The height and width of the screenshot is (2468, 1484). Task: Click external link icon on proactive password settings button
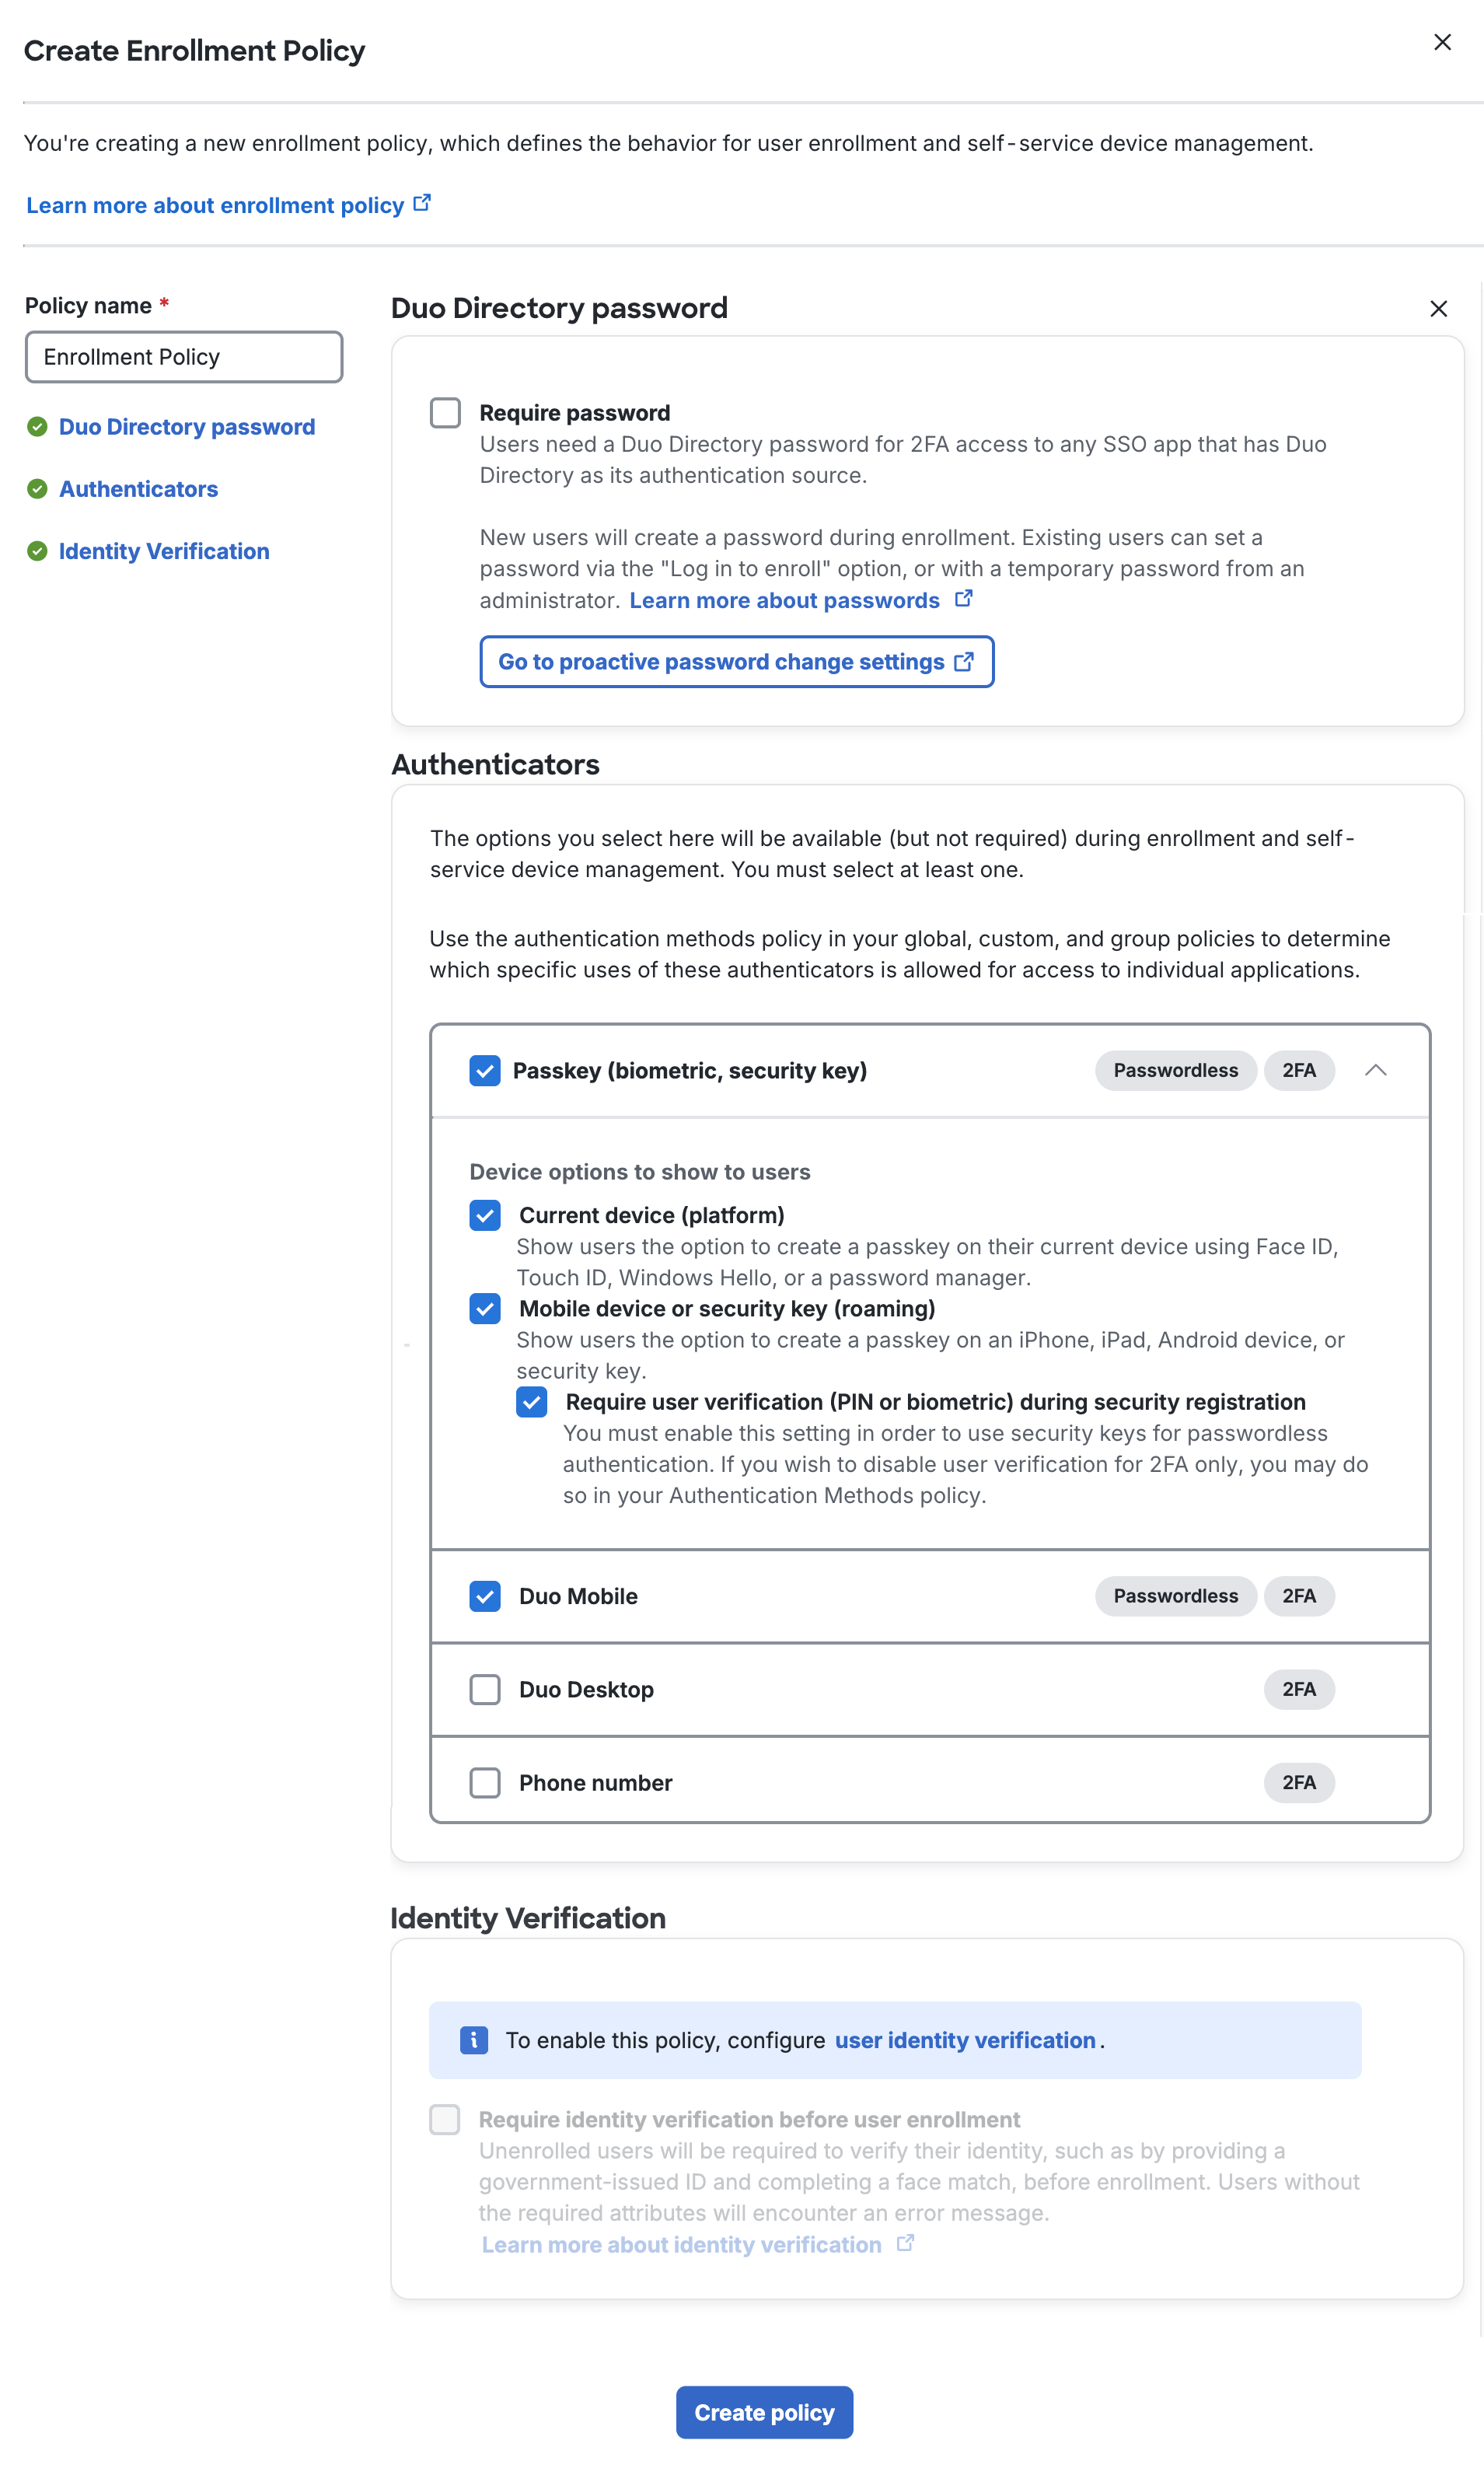pyautogui.click(x=963, y=661)
